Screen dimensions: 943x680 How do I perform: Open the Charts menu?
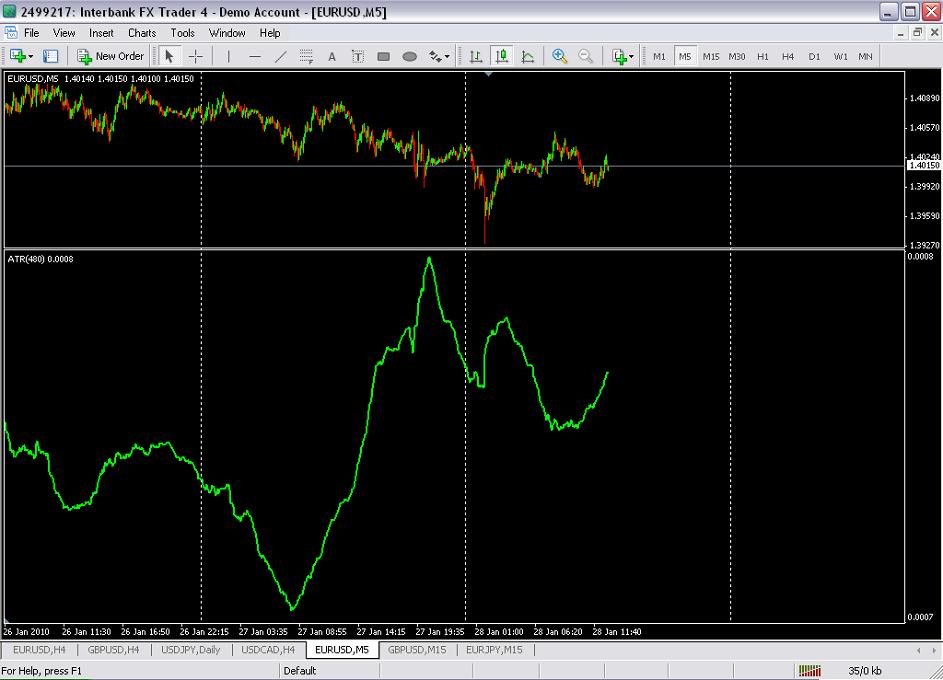click(x=142, y=33)
